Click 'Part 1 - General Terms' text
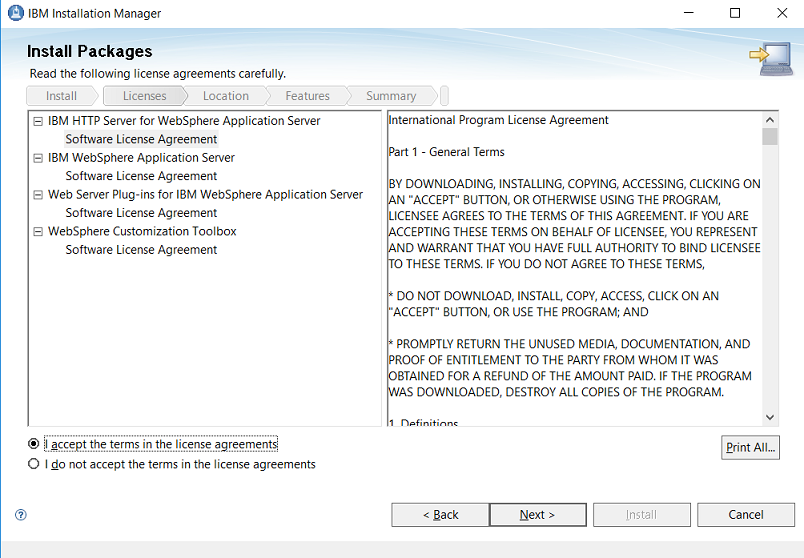The width and height of the screenshot is (804, 558). point(447,152)
